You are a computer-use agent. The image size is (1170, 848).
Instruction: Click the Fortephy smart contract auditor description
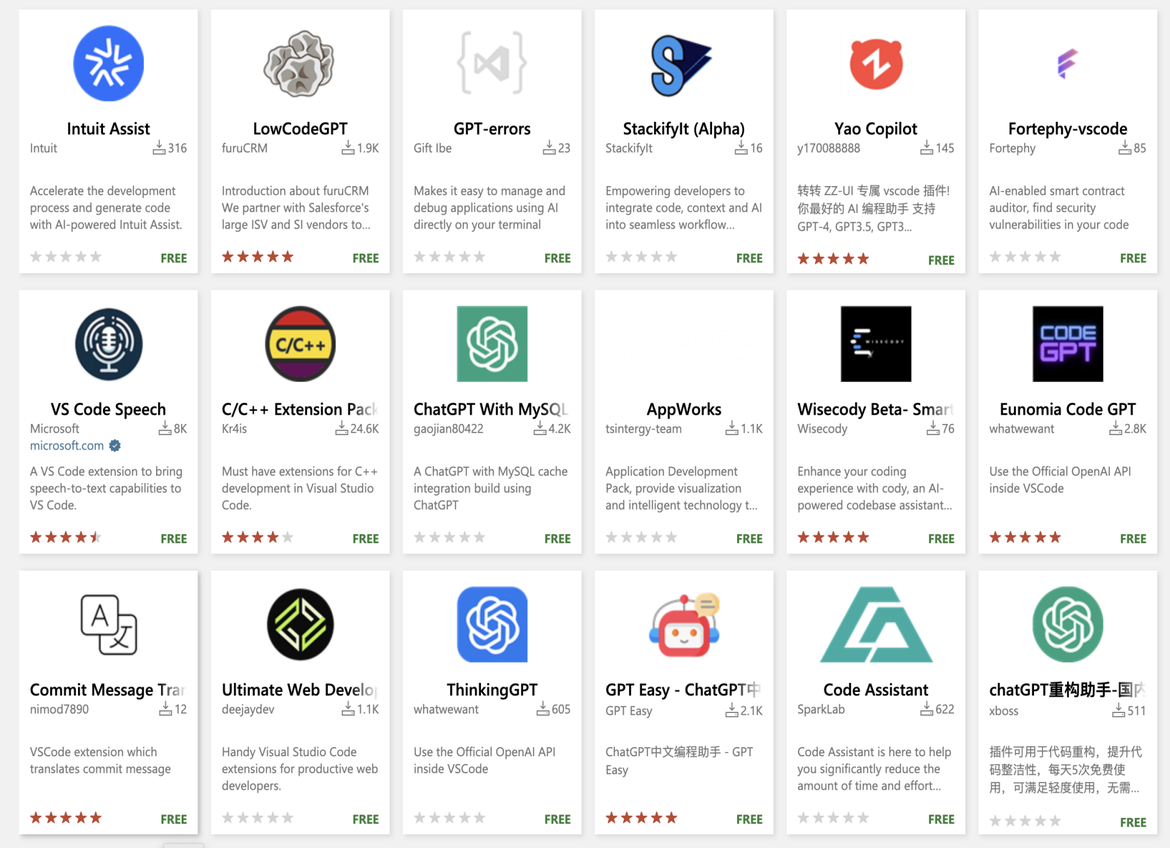1059,208
